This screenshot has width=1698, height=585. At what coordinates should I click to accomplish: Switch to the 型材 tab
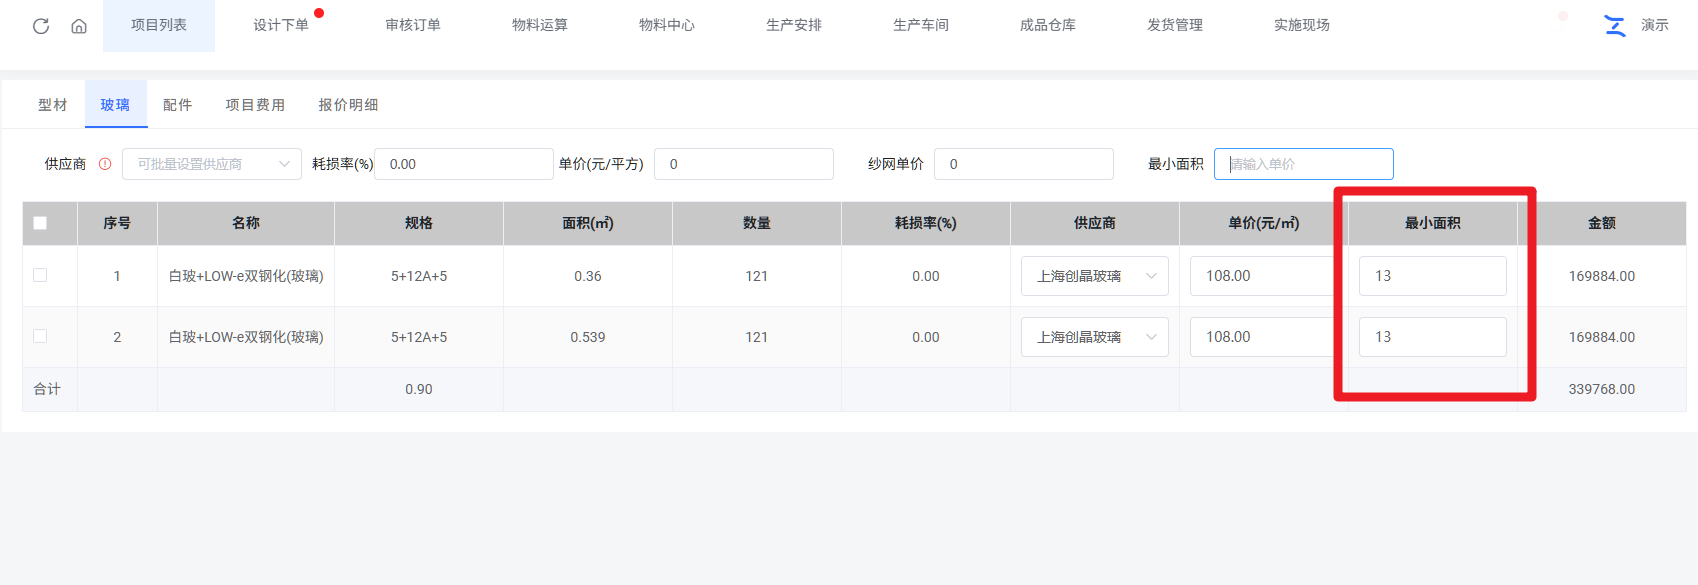[x=52, y=105]
